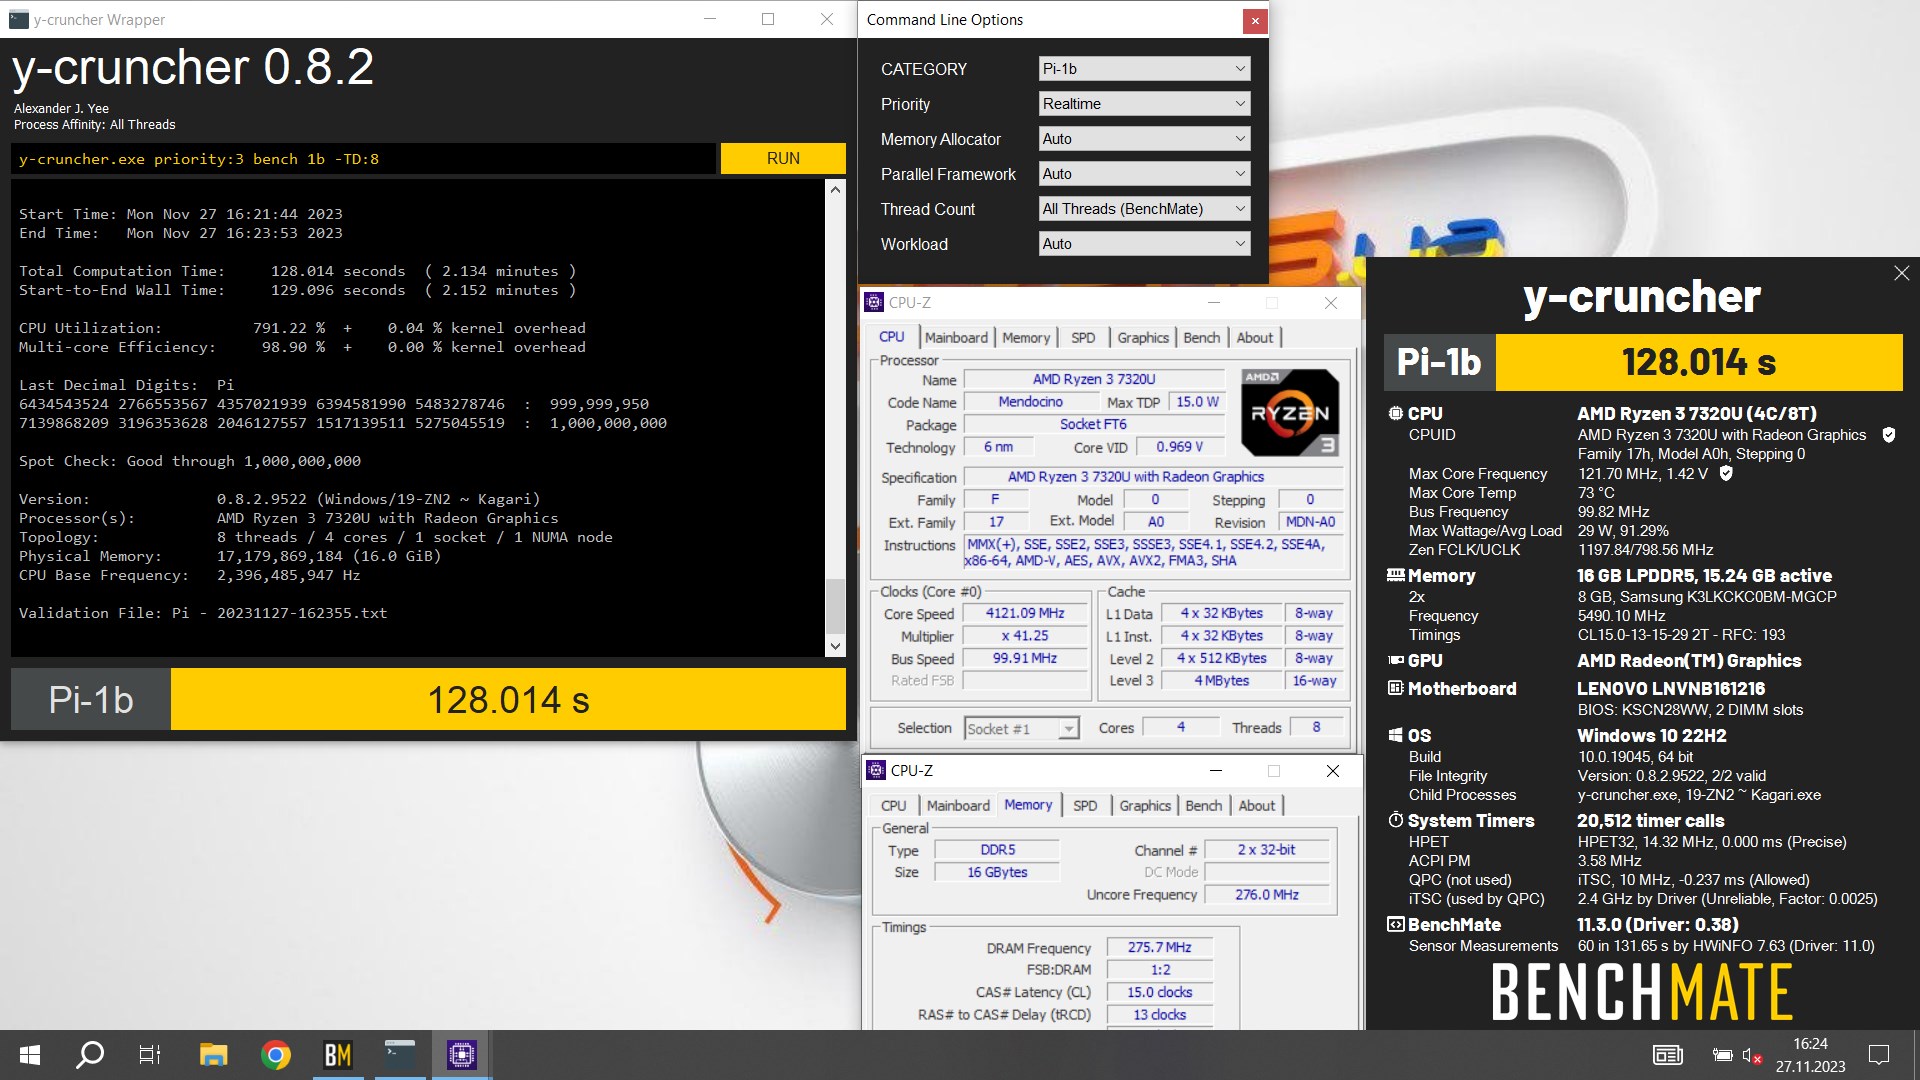
Task: Close the BenchMate result panel with X
Action: coord(1901,273)
